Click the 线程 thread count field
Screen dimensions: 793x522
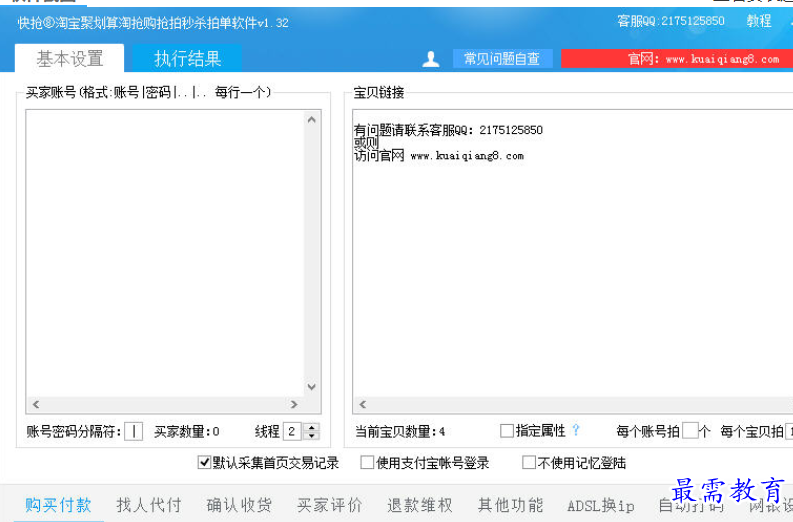tap(292, 431)
